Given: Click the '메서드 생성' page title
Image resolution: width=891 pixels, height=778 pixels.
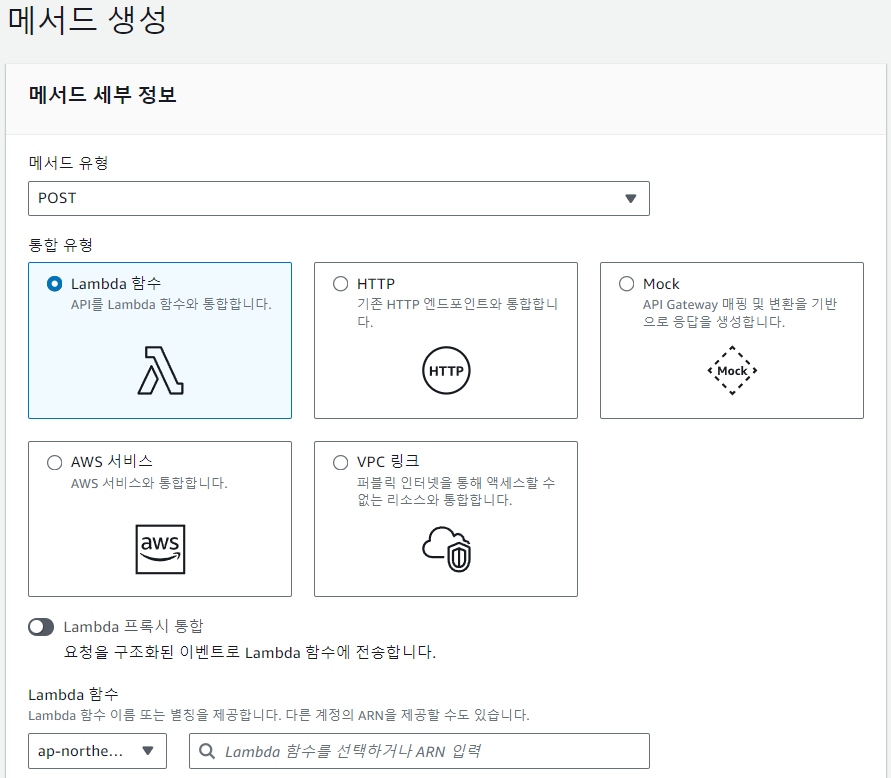Looking at the screenshot, I should point(87,20).
